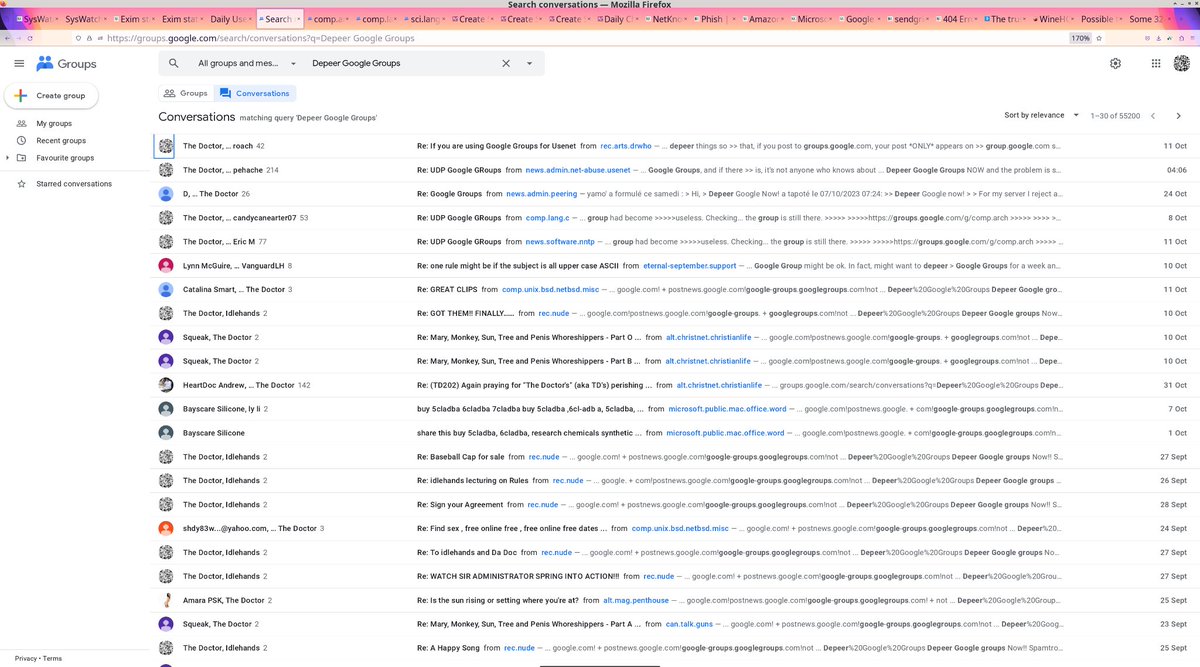Image resolution: width=1200 pixels, height=667 pixels.
Task: Open the Google account avatar
Action: pos(1182,63)
